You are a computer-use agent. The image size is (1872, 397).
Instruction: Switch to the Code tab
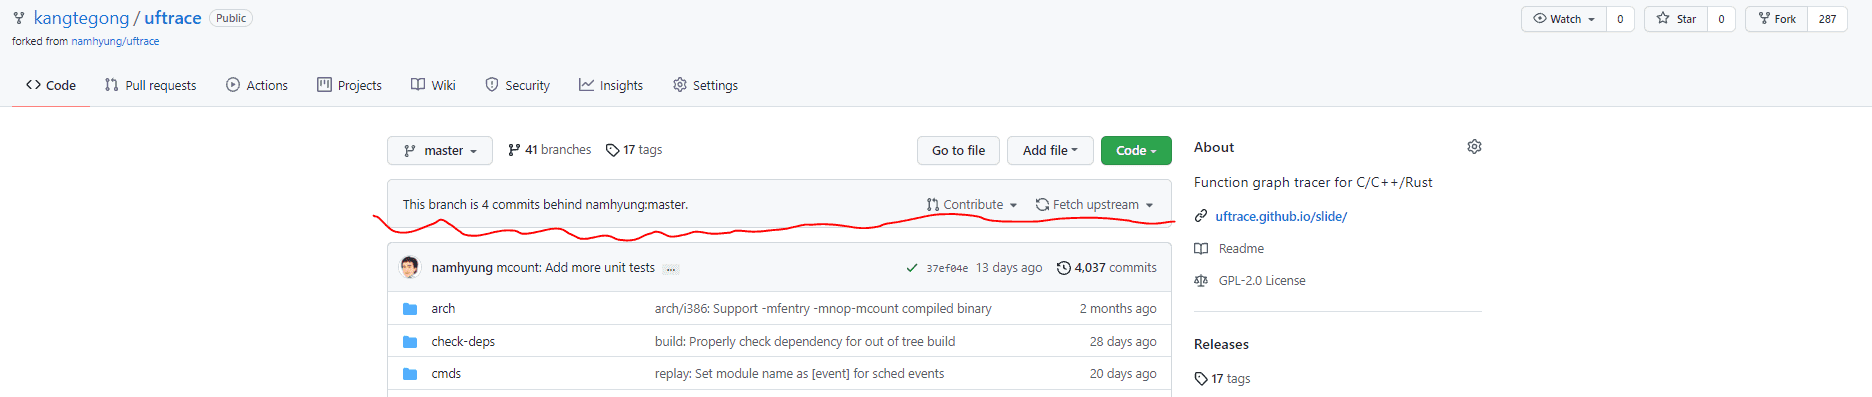(x=51, y=85)
